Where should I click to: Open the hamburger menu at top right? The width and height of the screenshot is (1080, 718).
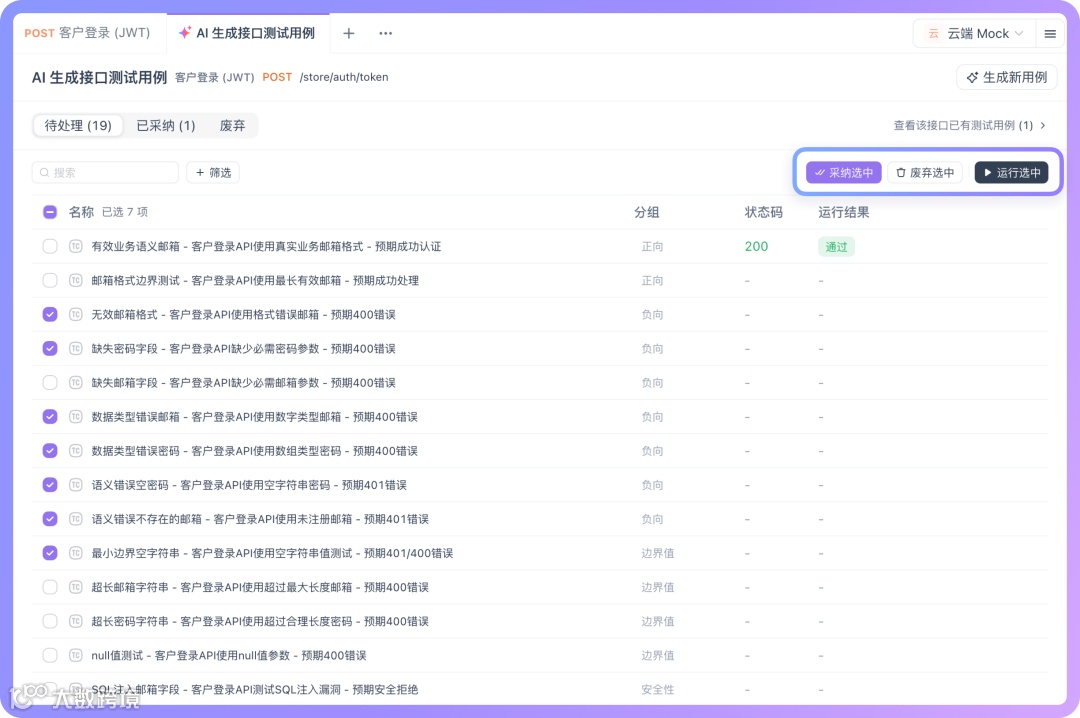click(x=1050, y=34)
